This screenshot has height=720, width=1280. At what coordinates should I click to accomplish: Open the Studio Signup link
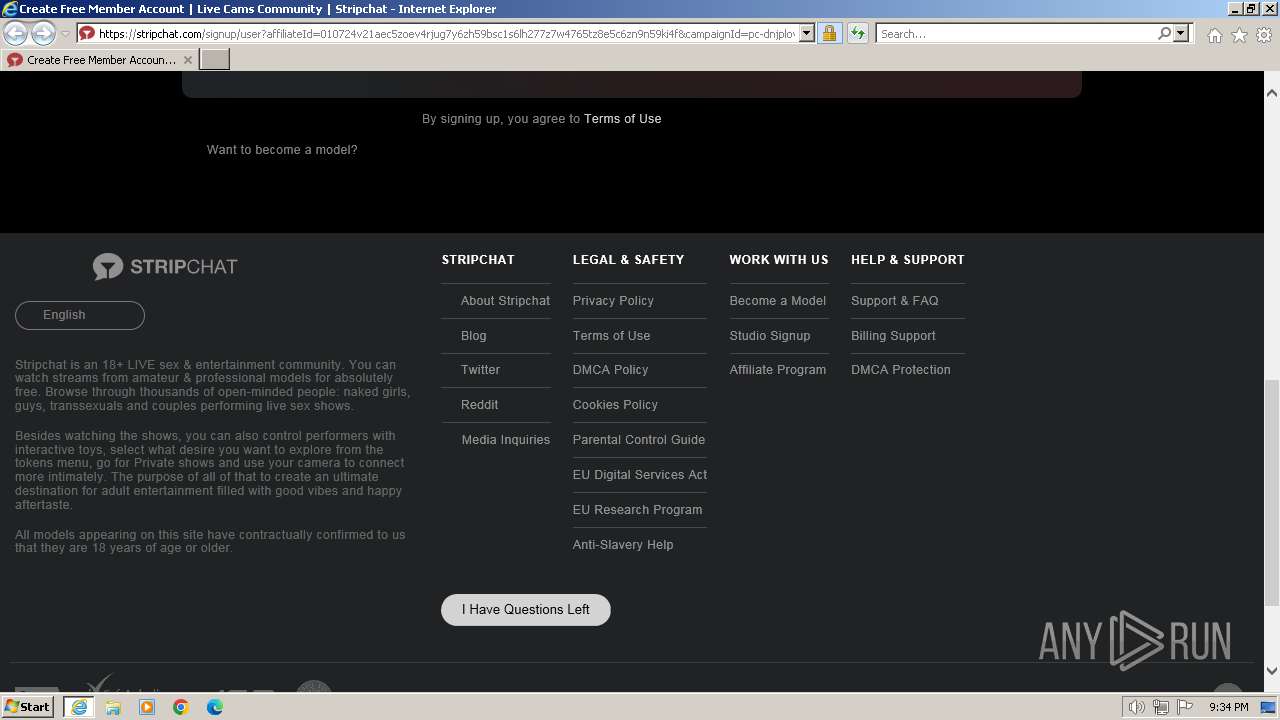click(x=770, y=336)
